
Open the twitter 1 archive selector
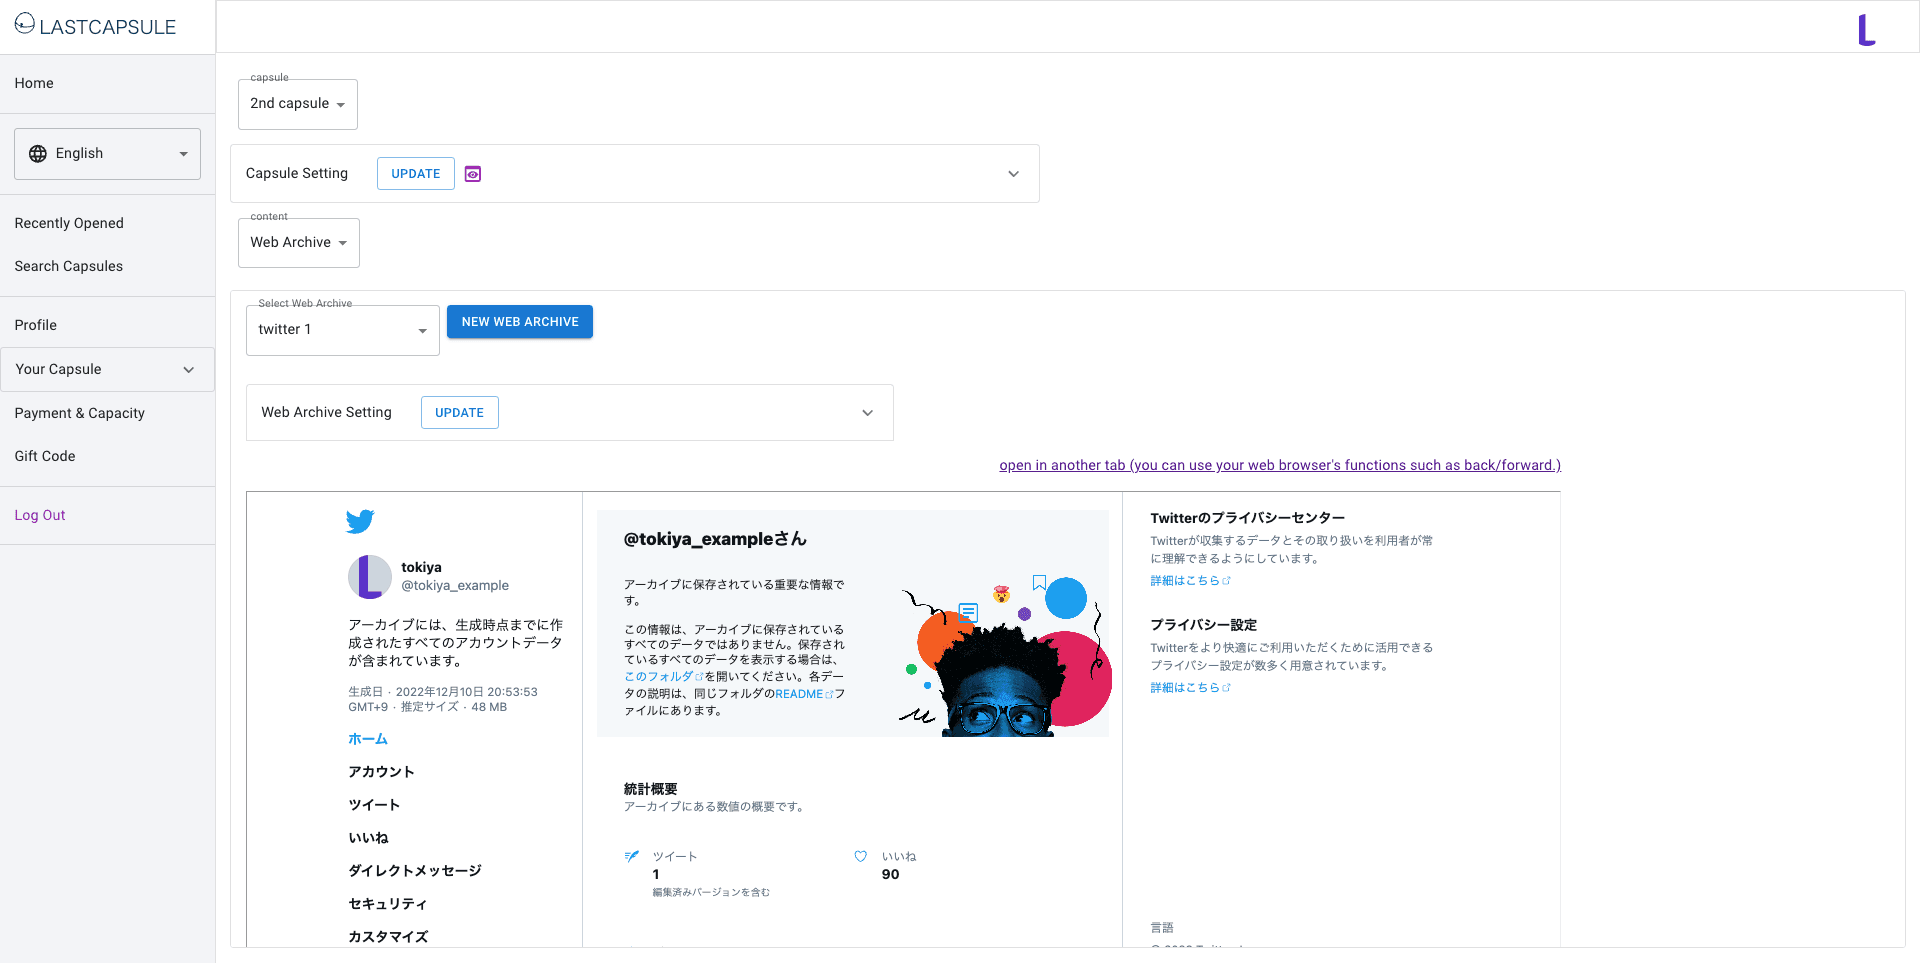[342, 330]
